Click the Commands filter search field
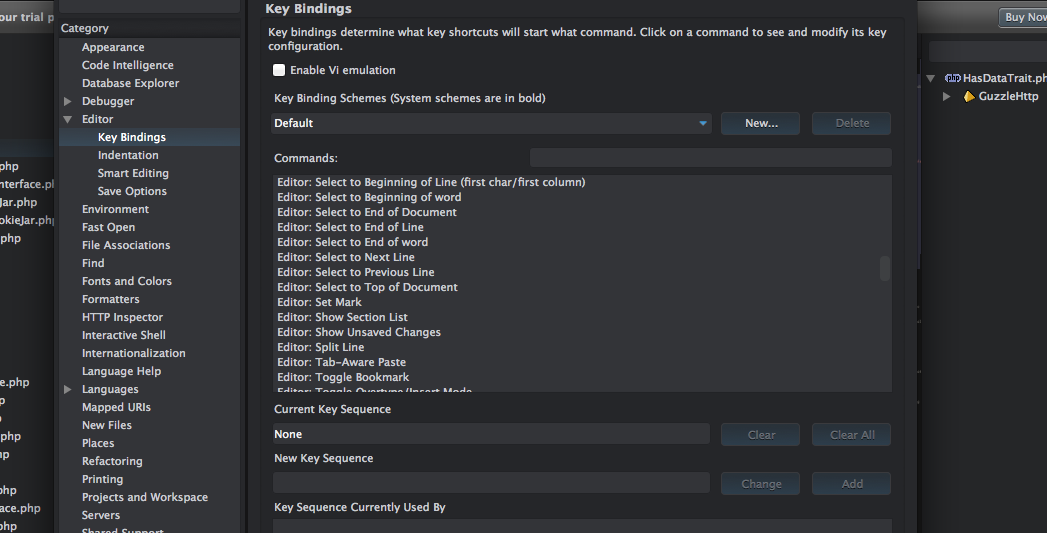The image size is (1047, 533). [x=710, y=158]
